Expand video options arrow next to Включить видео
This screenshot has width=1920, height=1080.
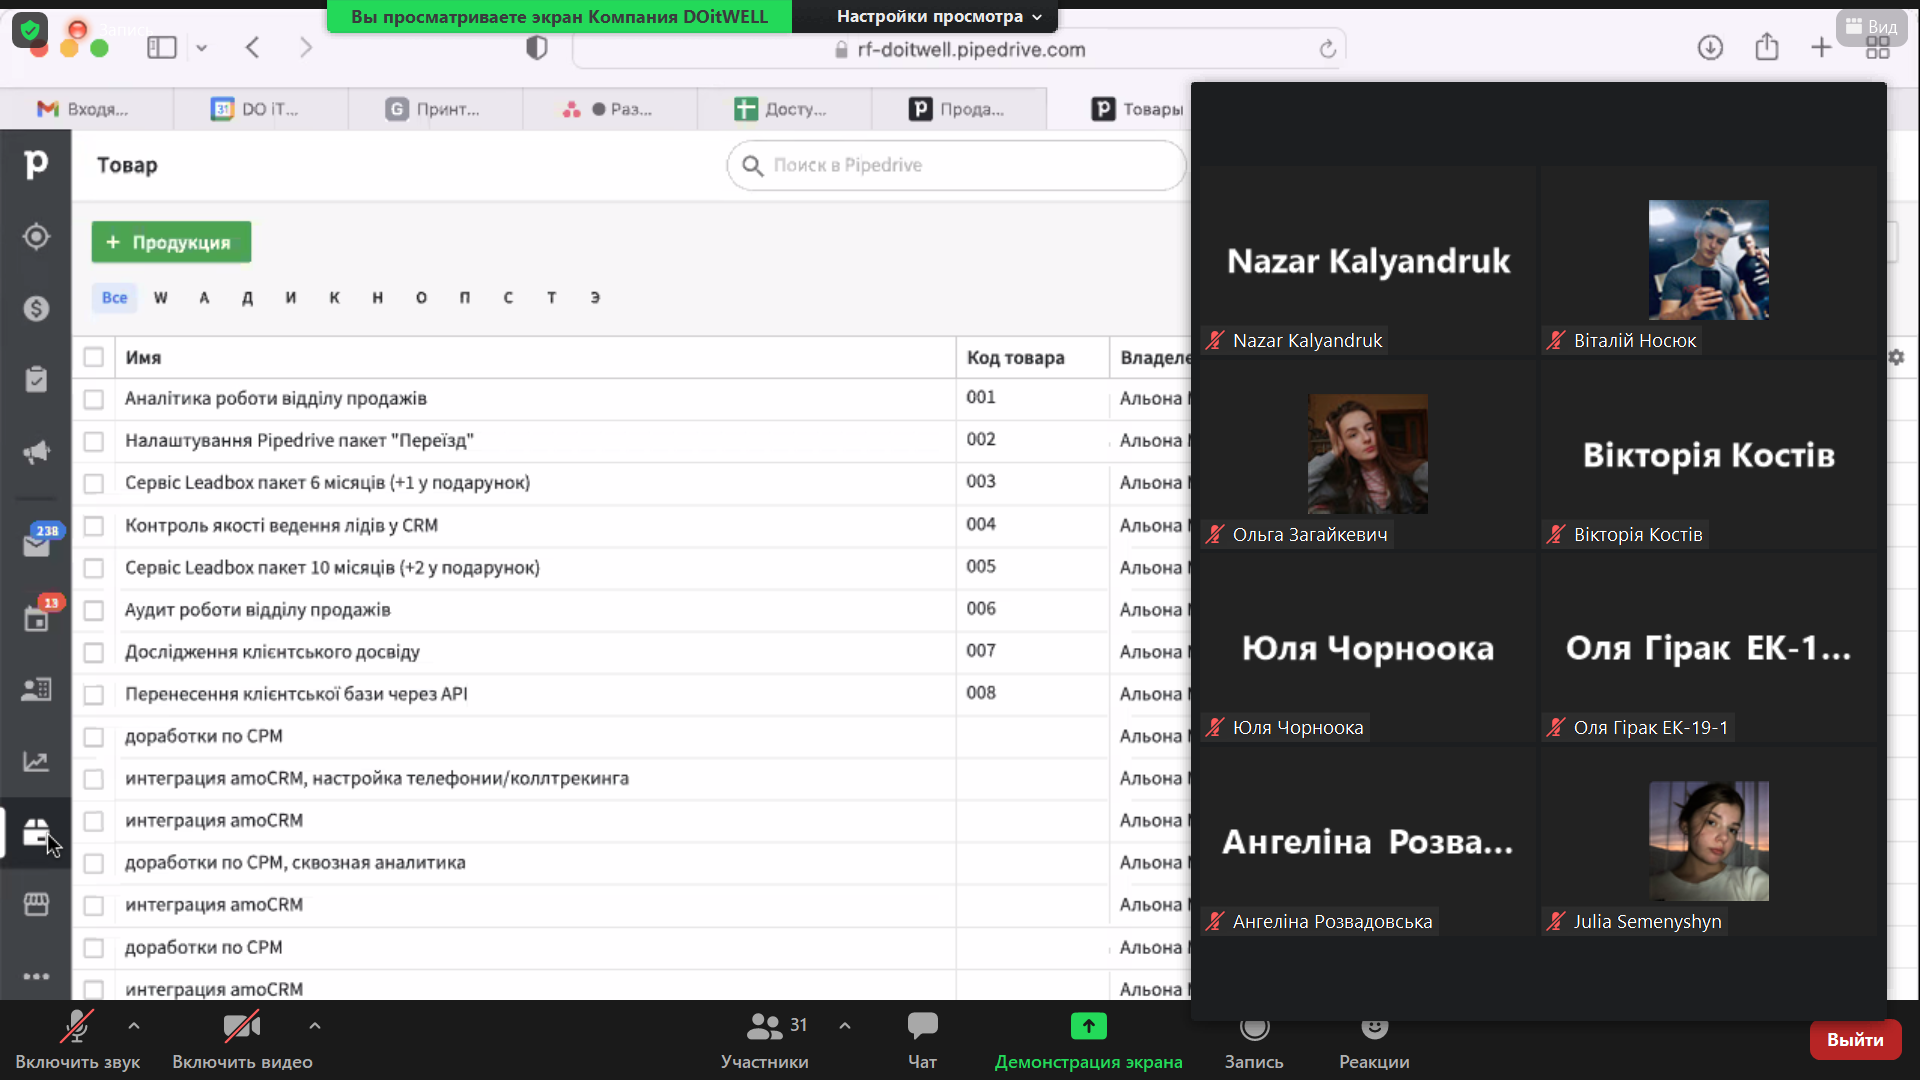click(x=315, y=1026)
